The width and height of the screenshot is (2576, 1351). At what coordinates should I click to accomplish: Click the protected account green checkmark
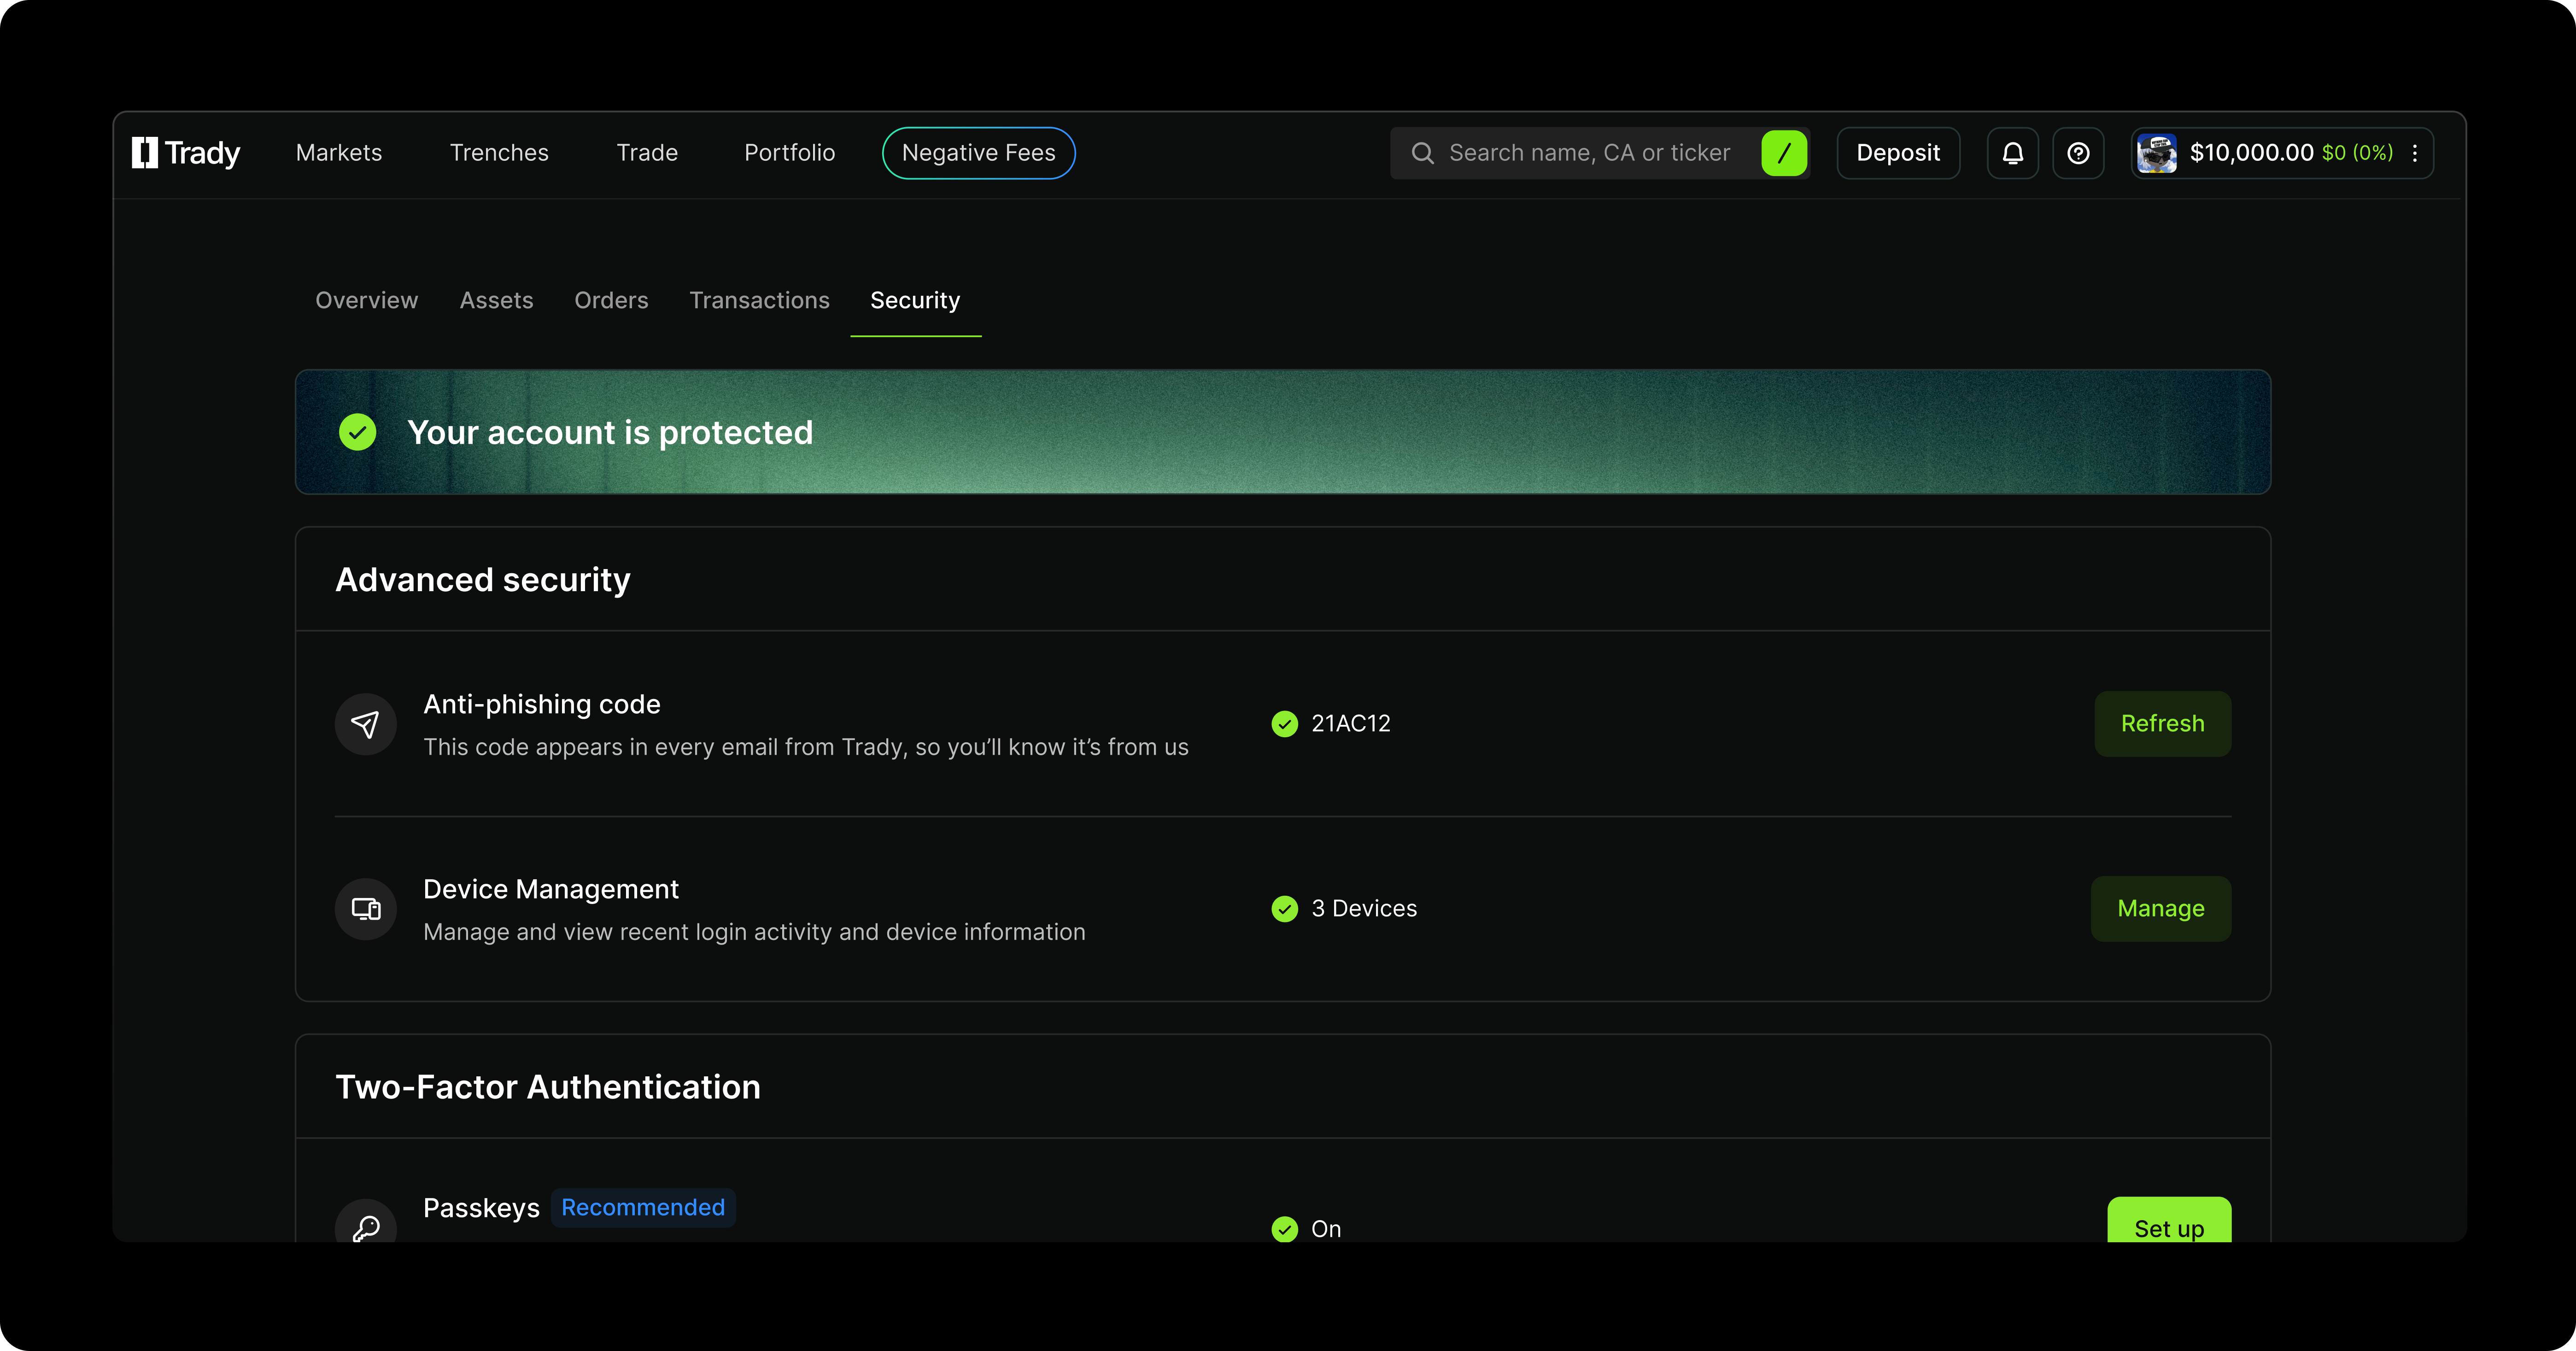click(x=357, y=432)
